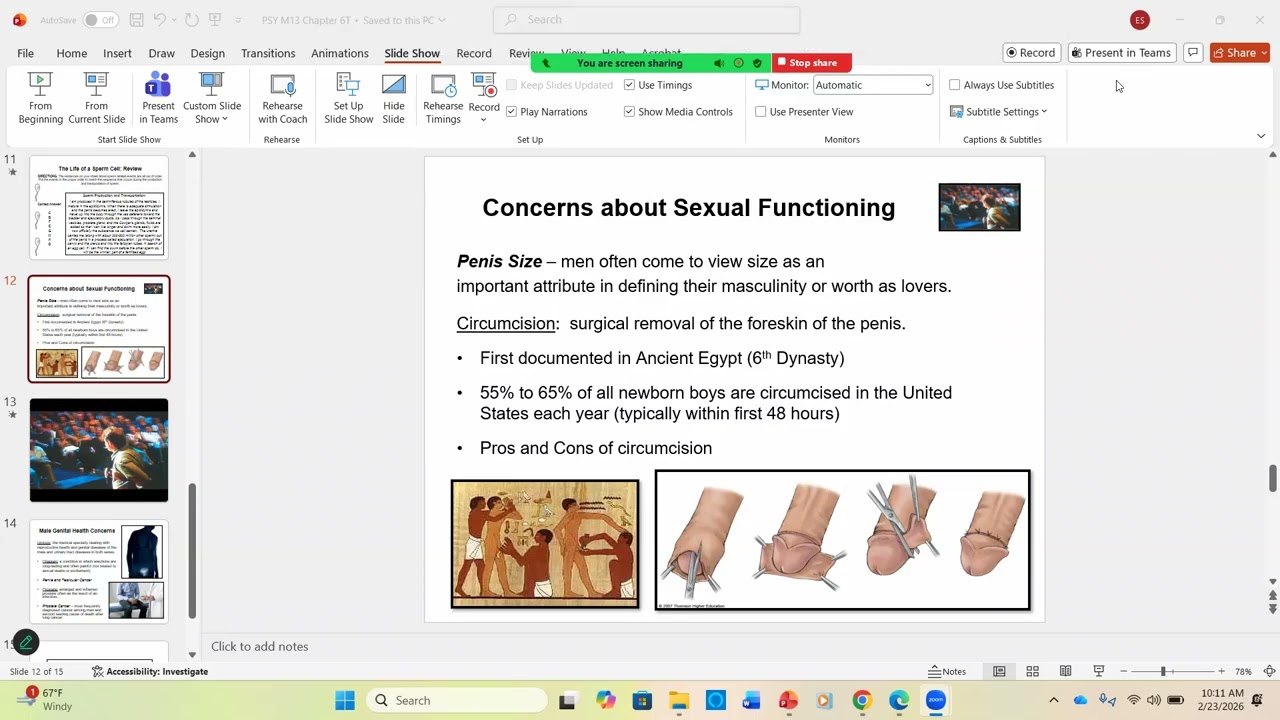Open Subtitle Settings dropdown
Screen dimensions: 1280x720
999,112
